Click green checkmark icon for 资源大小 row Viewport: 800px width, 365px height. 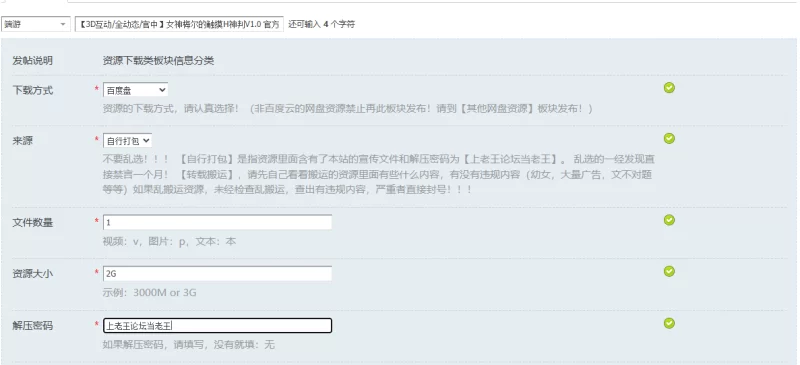coord(669,271)
